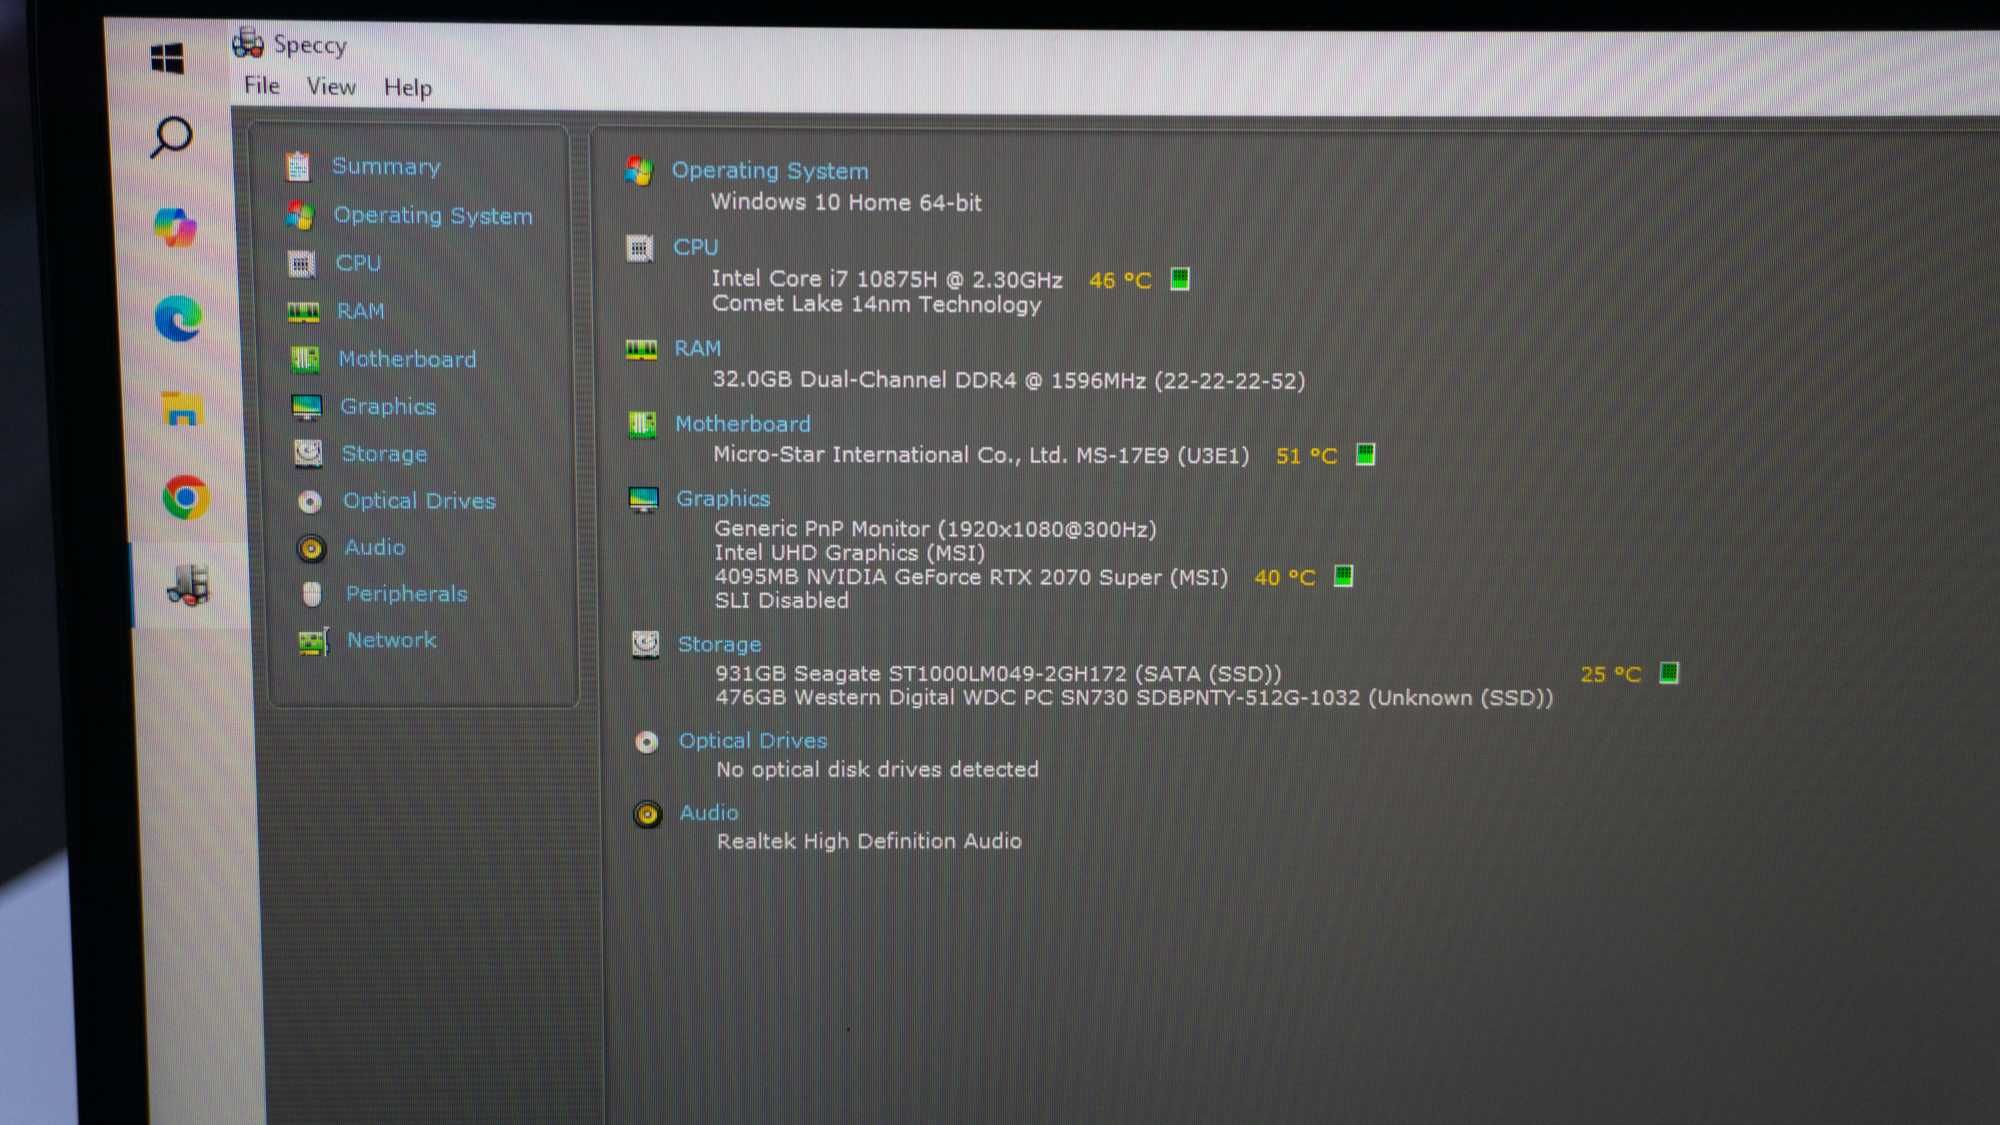Open Graphics section in sidebar

point(388,406)
